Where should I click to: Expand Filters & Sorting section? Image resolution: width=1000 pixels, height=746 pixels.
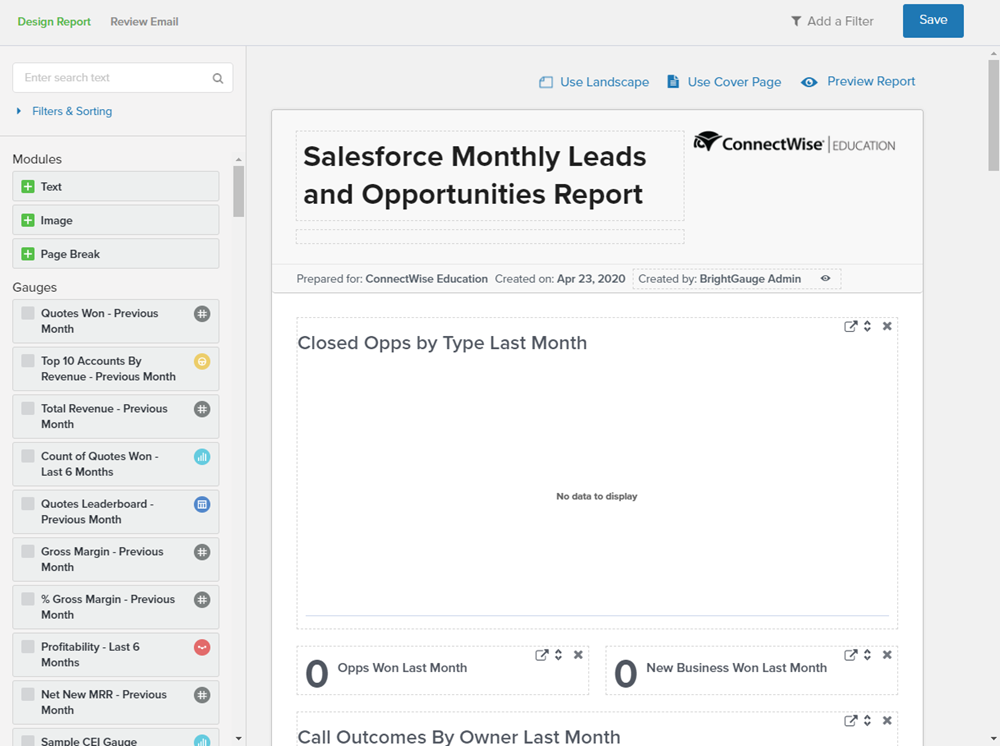(64, 111)
